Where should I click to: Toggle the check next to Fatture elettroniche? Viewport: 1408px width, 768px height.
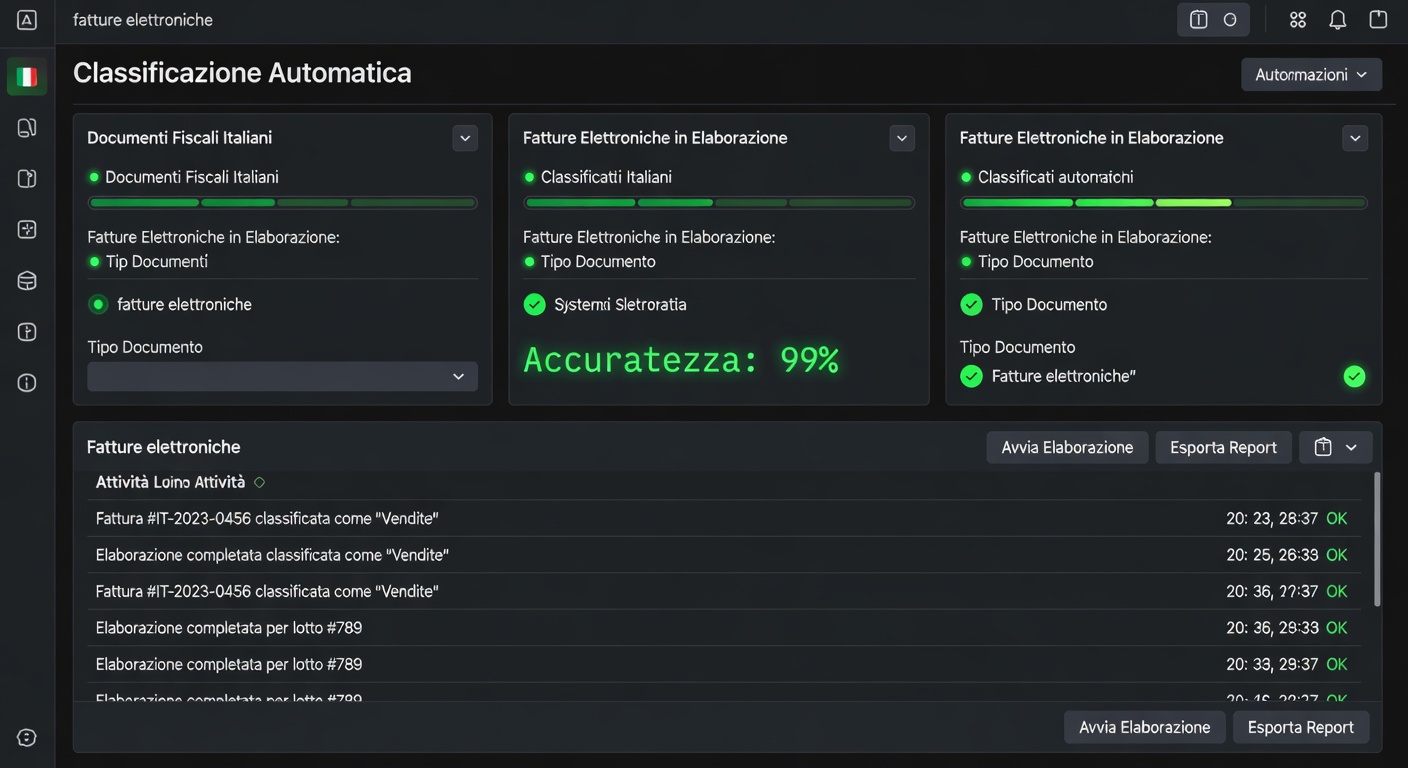[971, 376]
